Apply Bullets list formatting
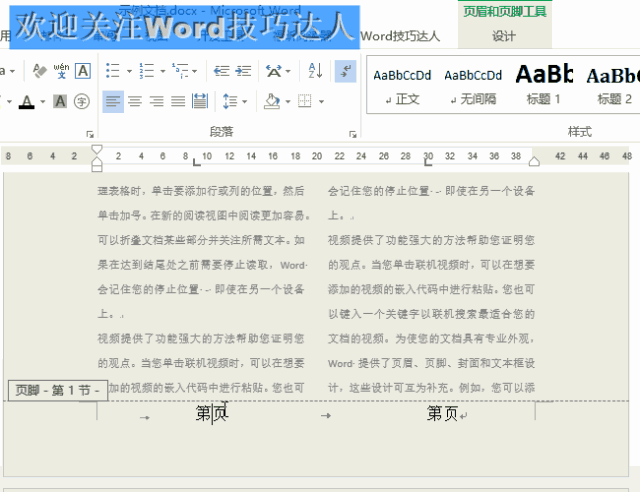This screenshot has height=492, width=640. [113, 71]
